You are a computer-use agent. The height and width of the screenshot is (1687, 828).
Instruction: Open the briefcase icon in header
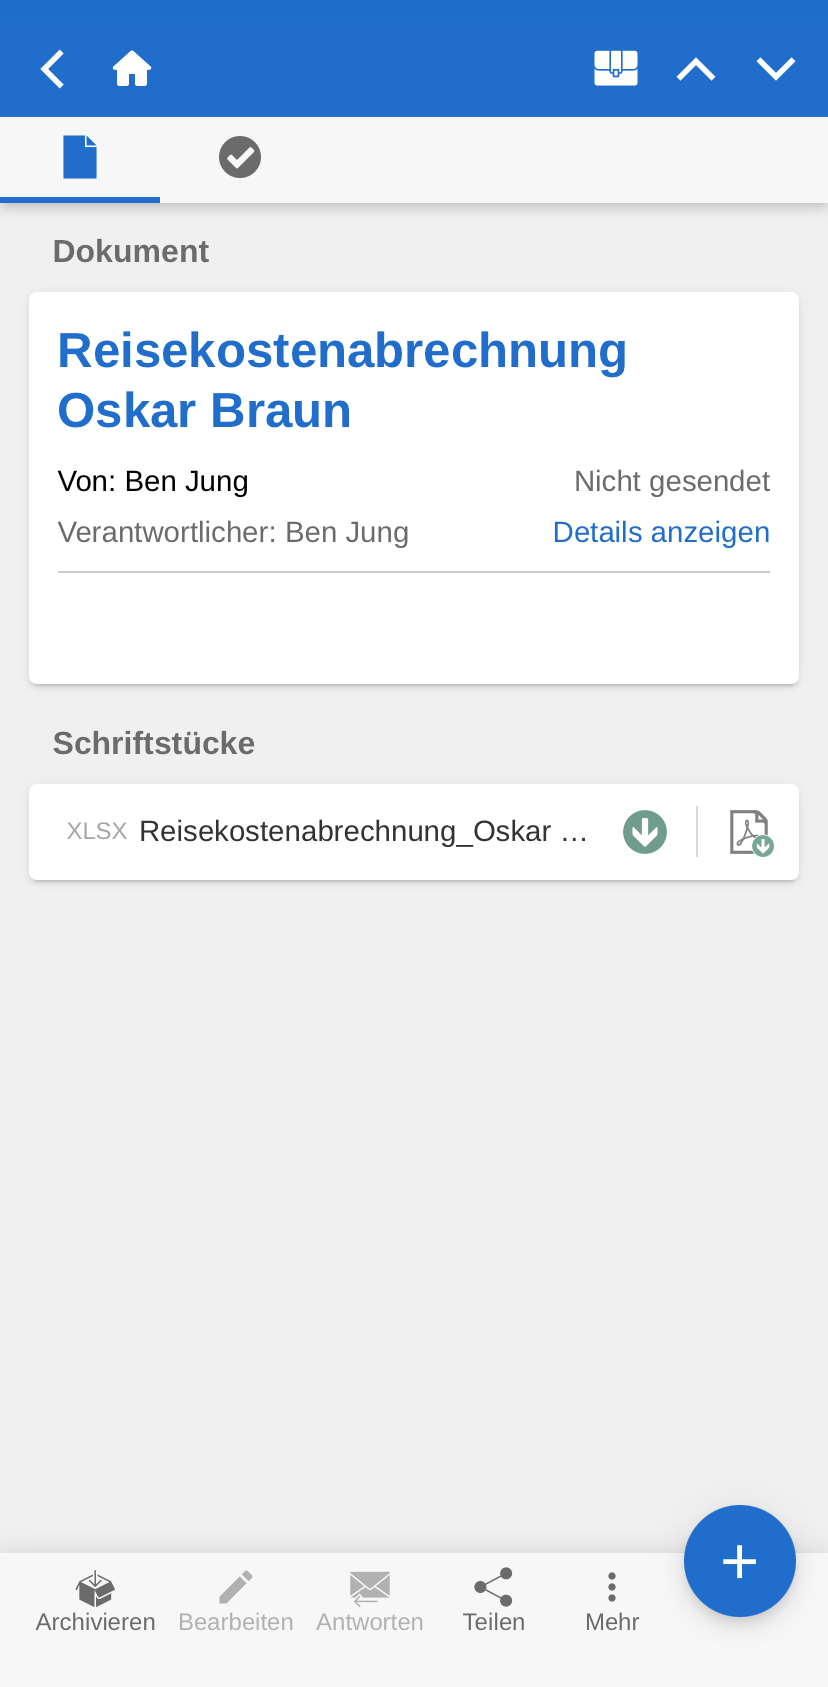coord(616,69)
